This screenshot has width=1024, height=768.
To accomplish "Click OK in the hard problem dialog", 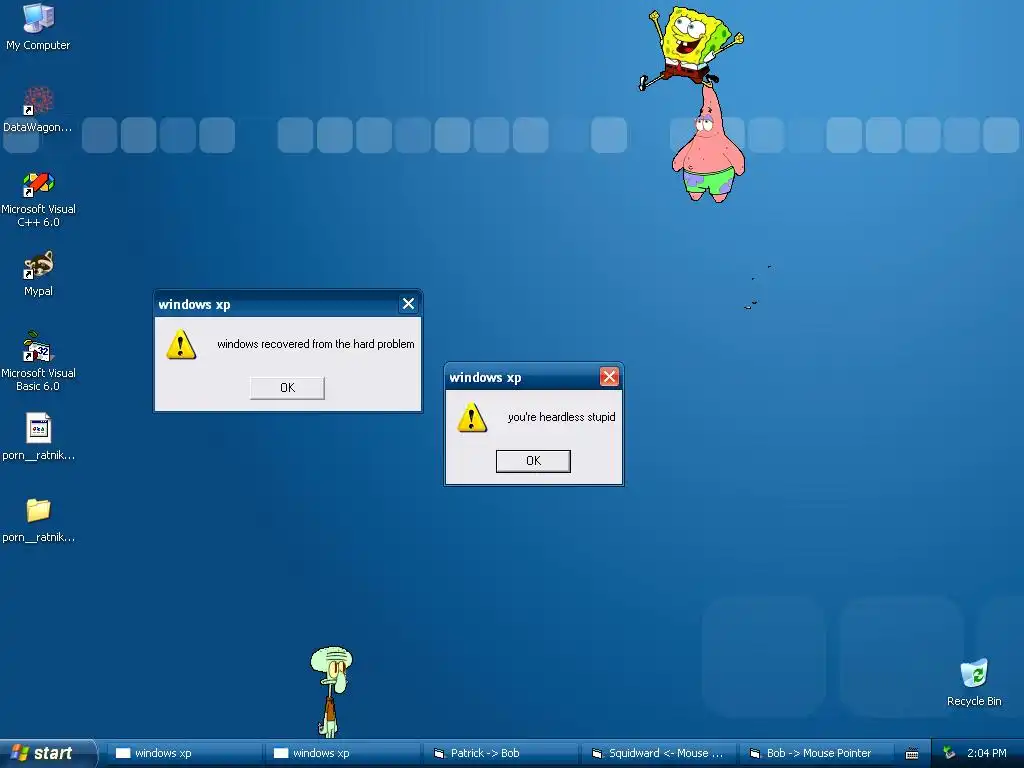I will (x=287, y=388).
